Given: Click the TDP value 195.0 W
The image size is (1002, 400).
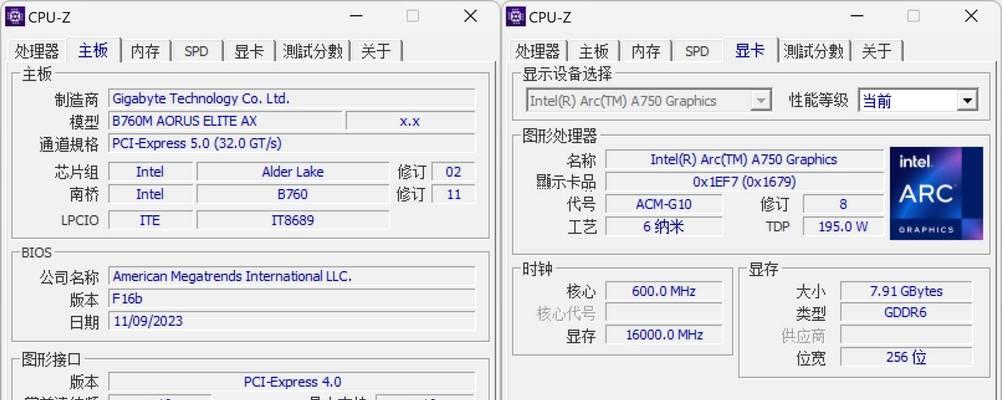Looking at the screenshot, I should point(843,226).
